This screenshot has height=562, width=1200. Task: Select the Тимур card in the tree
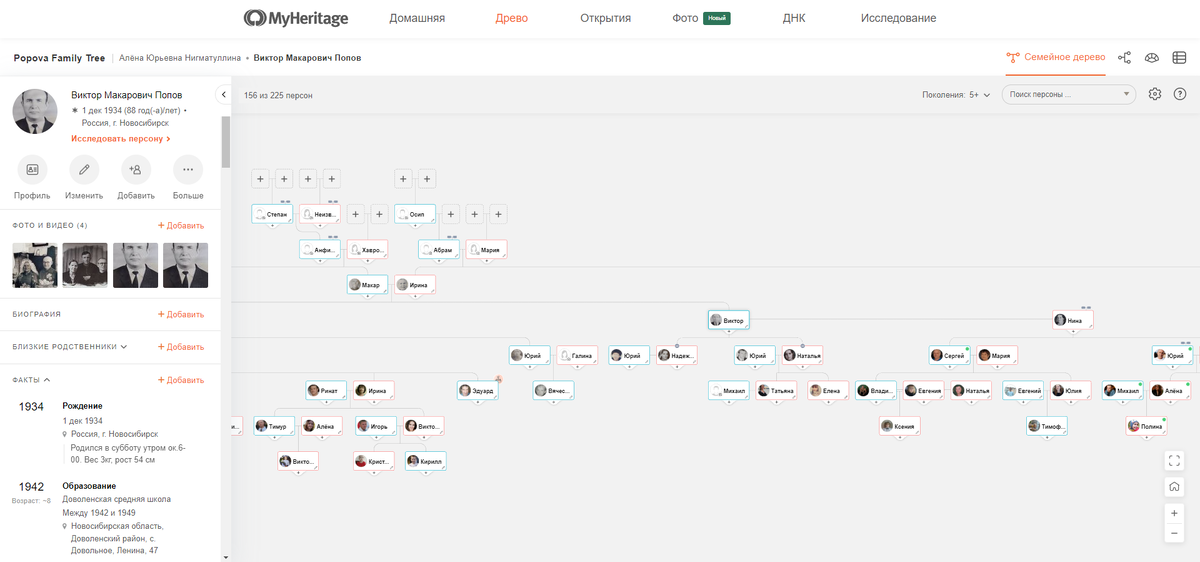point(274,426)
